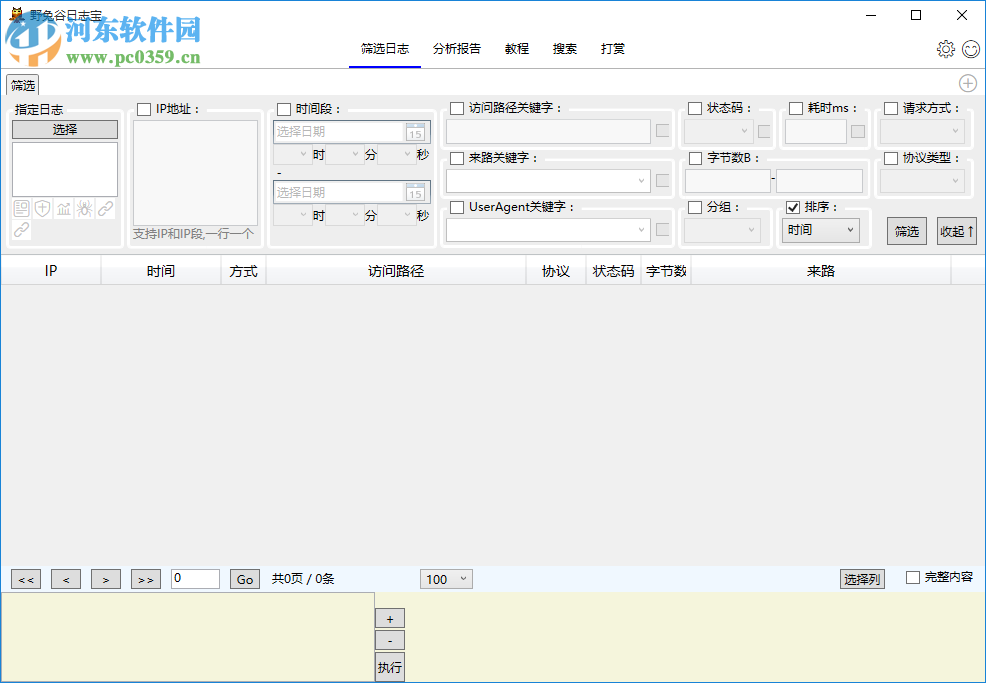Click the 筛选 filter button
The height and width of the screenshot is (683, 986).
pos(906,230)
